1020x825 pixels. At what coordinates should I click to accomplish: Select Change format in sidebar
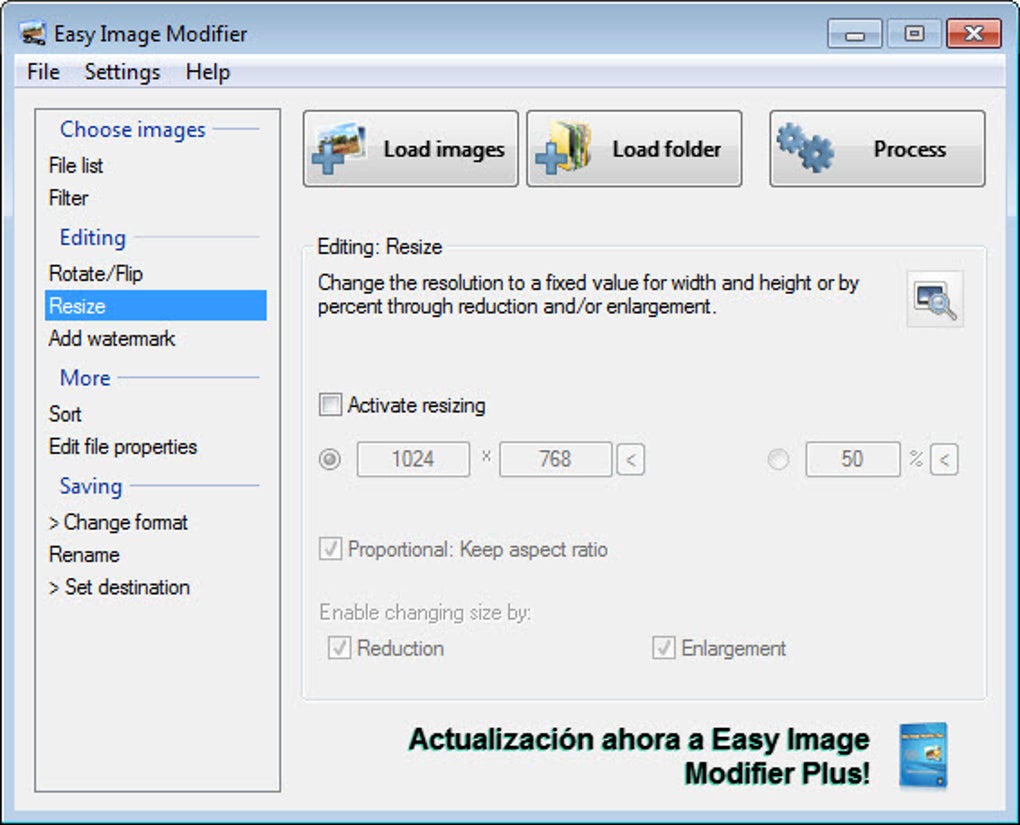[155, 522]
